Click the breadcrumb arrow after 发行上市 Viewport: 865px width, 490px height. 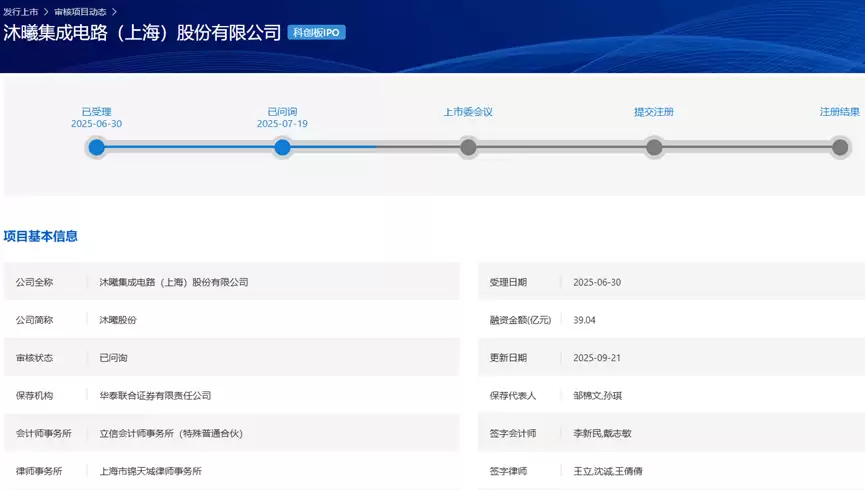click(x=46, y=11)
